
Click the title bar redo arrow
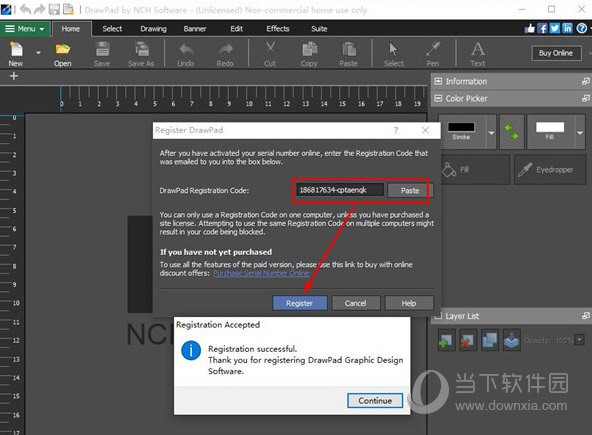pyautogui.click(x=39, y=9)
